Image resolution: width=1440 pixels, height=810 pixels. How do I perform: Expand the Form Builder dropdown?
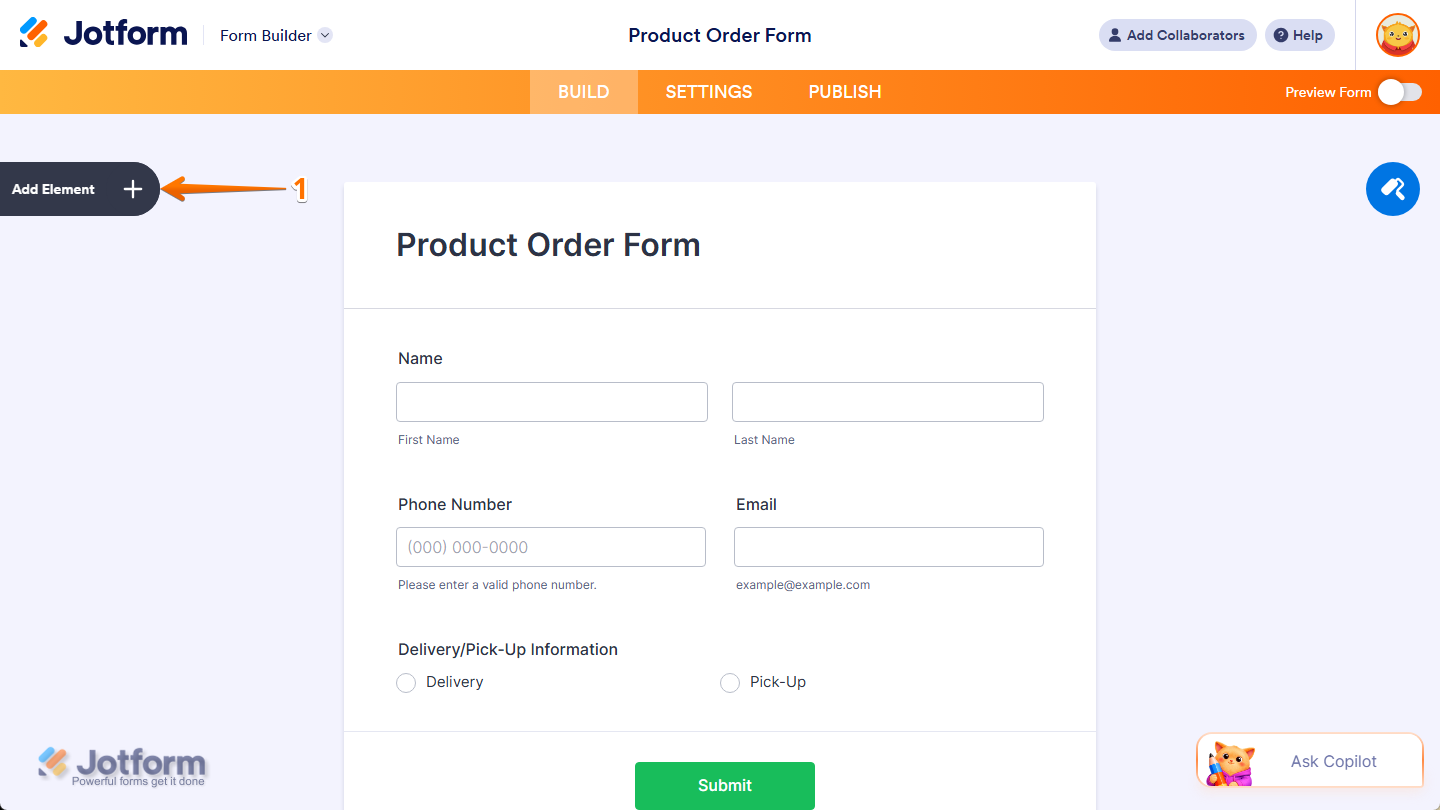click(276, 35)
